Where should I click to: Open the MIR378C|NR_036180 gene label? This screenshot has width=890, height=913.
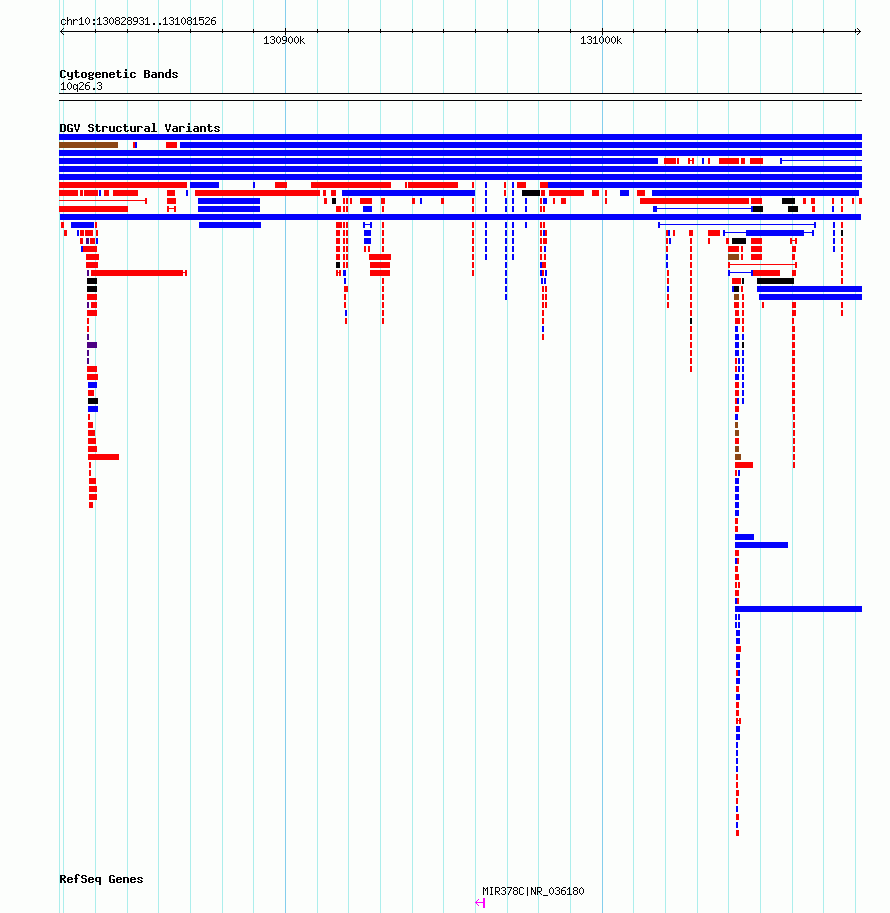click(x=533, y=891)
